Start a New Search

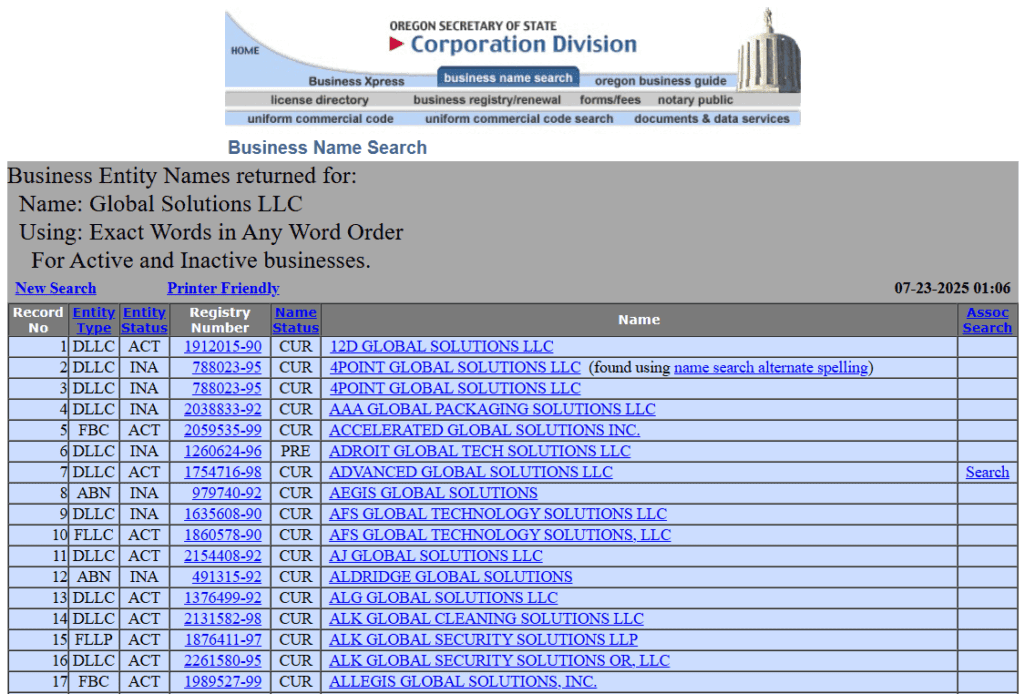pos(55,288)
